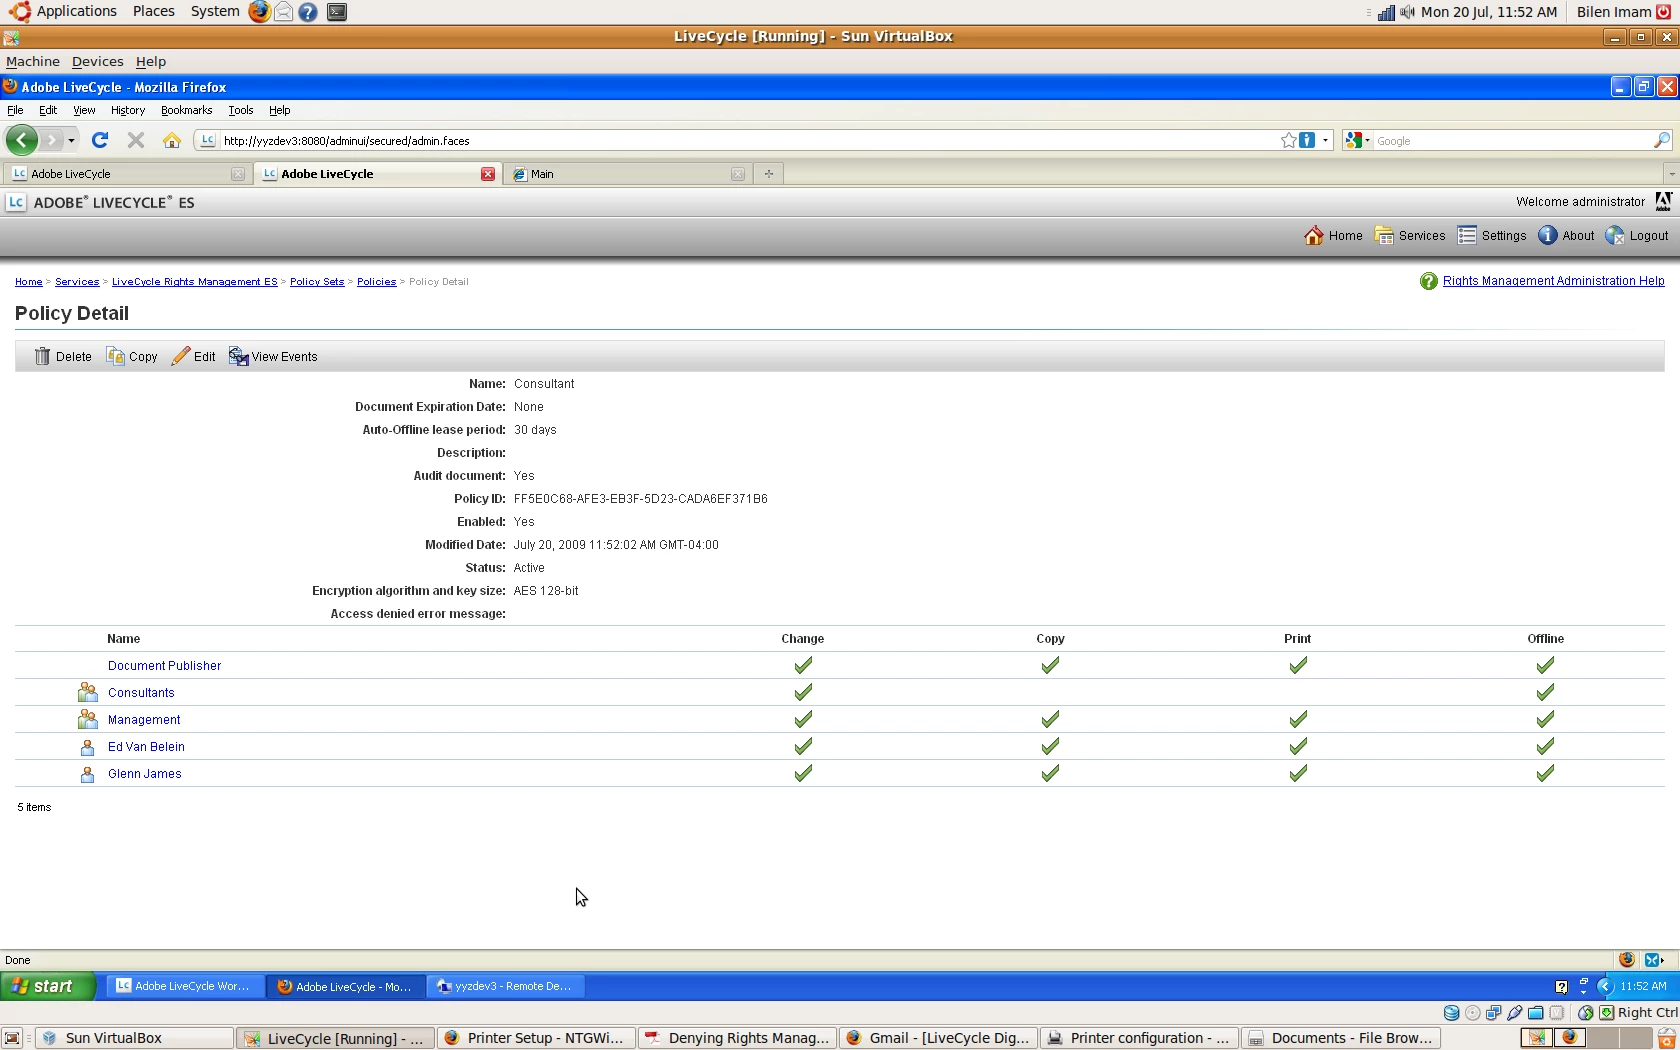This screenshot has width=1680, height=1050.
Task: Click the Firefox Back arrow button
Action: click(21, 140)
